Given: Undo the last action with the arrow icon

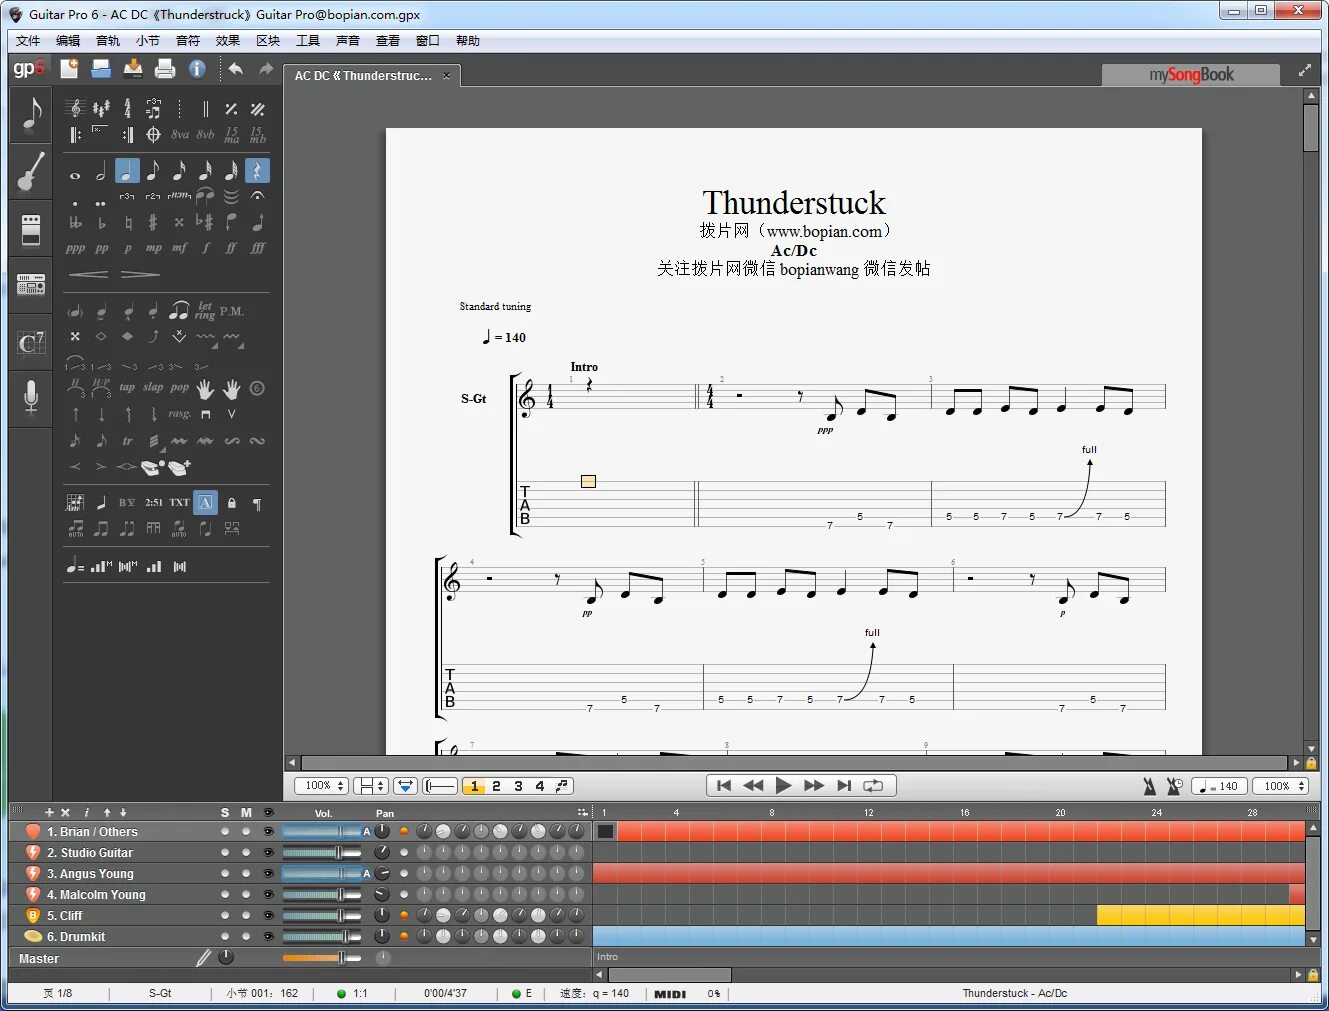Looking at the screenshot, I should tap(236, 68).
